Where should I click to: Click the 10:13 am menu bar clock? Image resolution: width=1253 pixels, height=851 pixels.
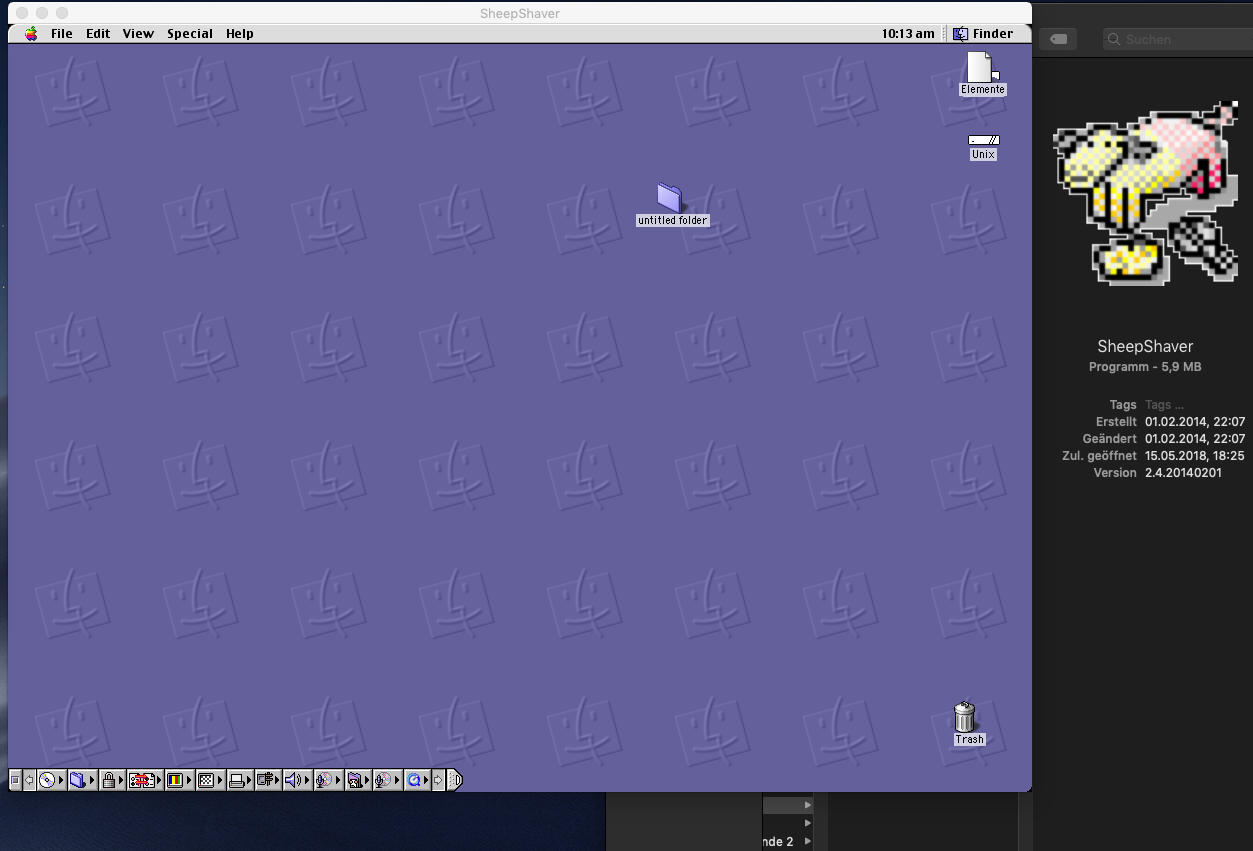908,33
